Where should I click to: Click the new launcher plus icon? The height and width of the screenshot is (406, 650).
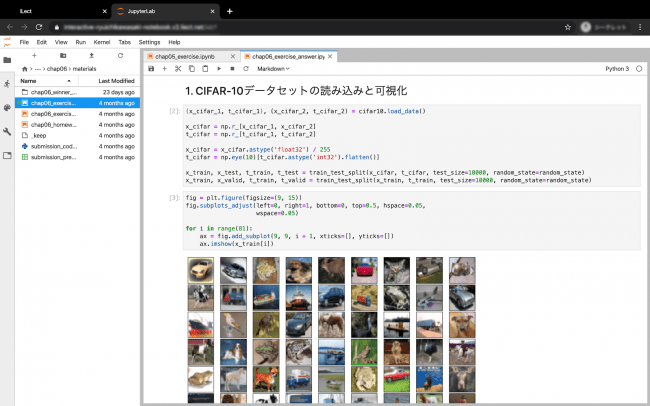(x=34, y=56)
